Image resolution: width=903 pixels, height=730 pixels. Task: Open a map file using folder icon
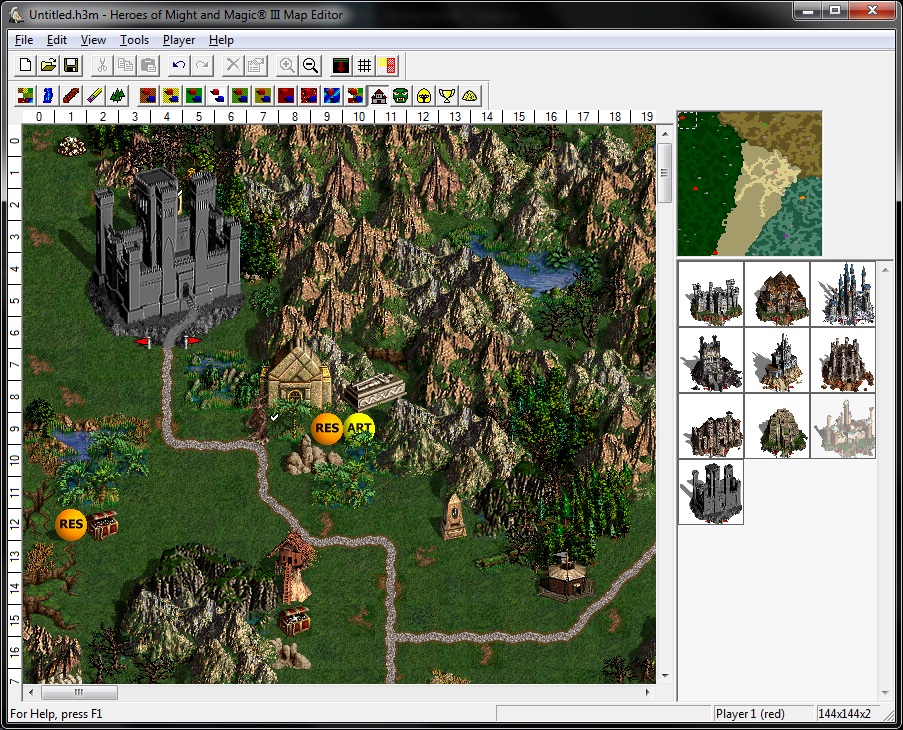tap(48, 65)
